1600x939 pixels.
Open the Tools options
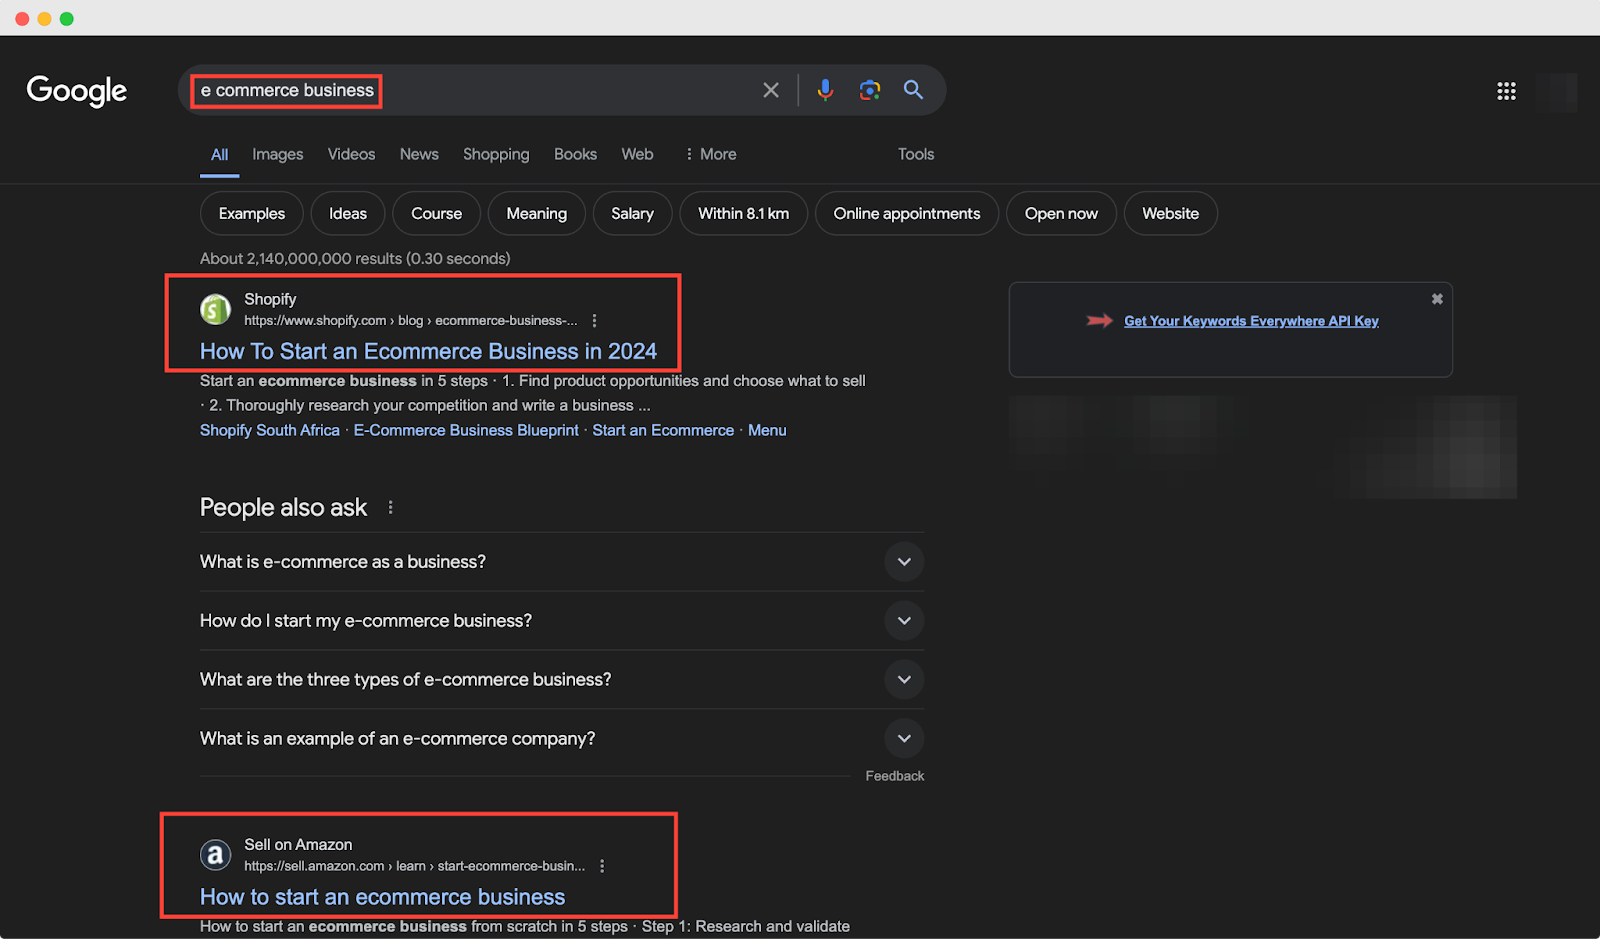click(916, 154)
